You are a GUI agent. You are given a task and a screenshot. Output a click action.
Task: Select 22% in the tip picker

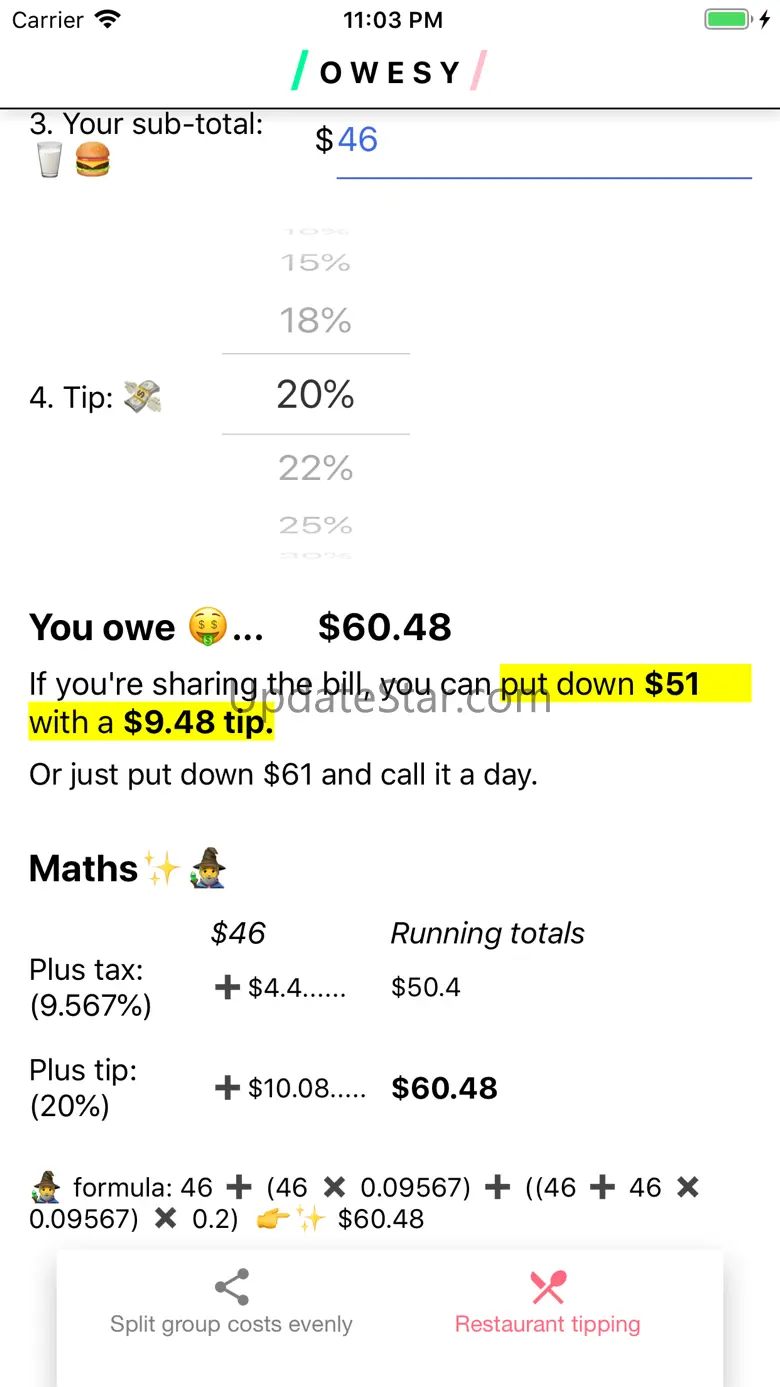(316, 467)
